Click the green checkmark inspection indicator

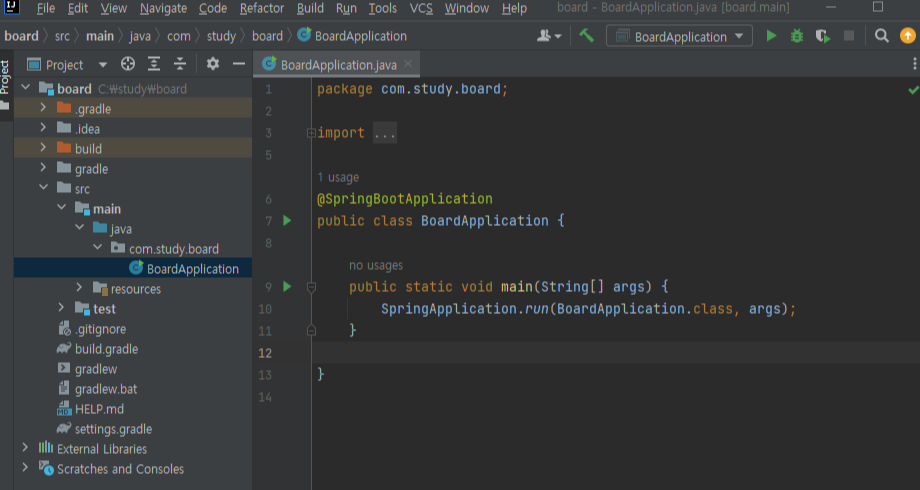(x=913, y=90)
